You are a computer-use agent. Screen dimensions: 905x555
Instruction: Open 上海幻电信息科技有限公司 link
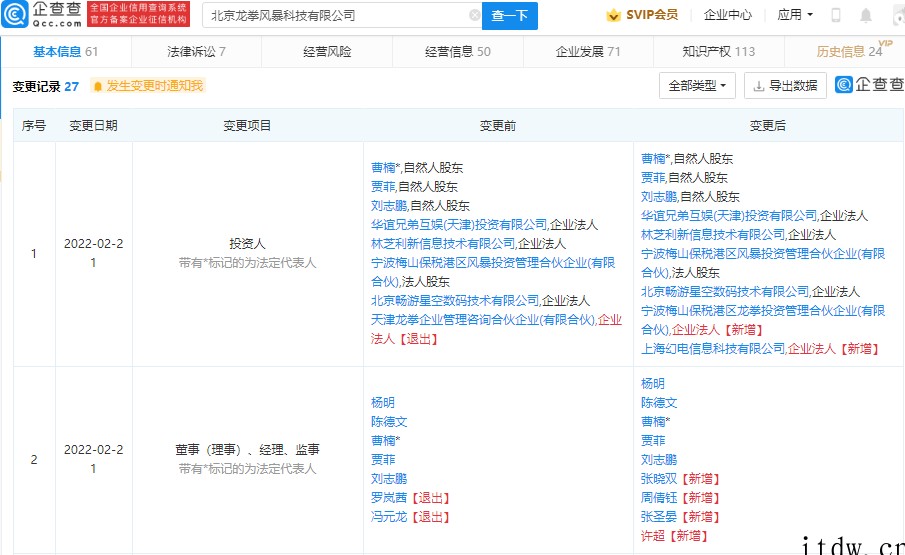(713, 349)
